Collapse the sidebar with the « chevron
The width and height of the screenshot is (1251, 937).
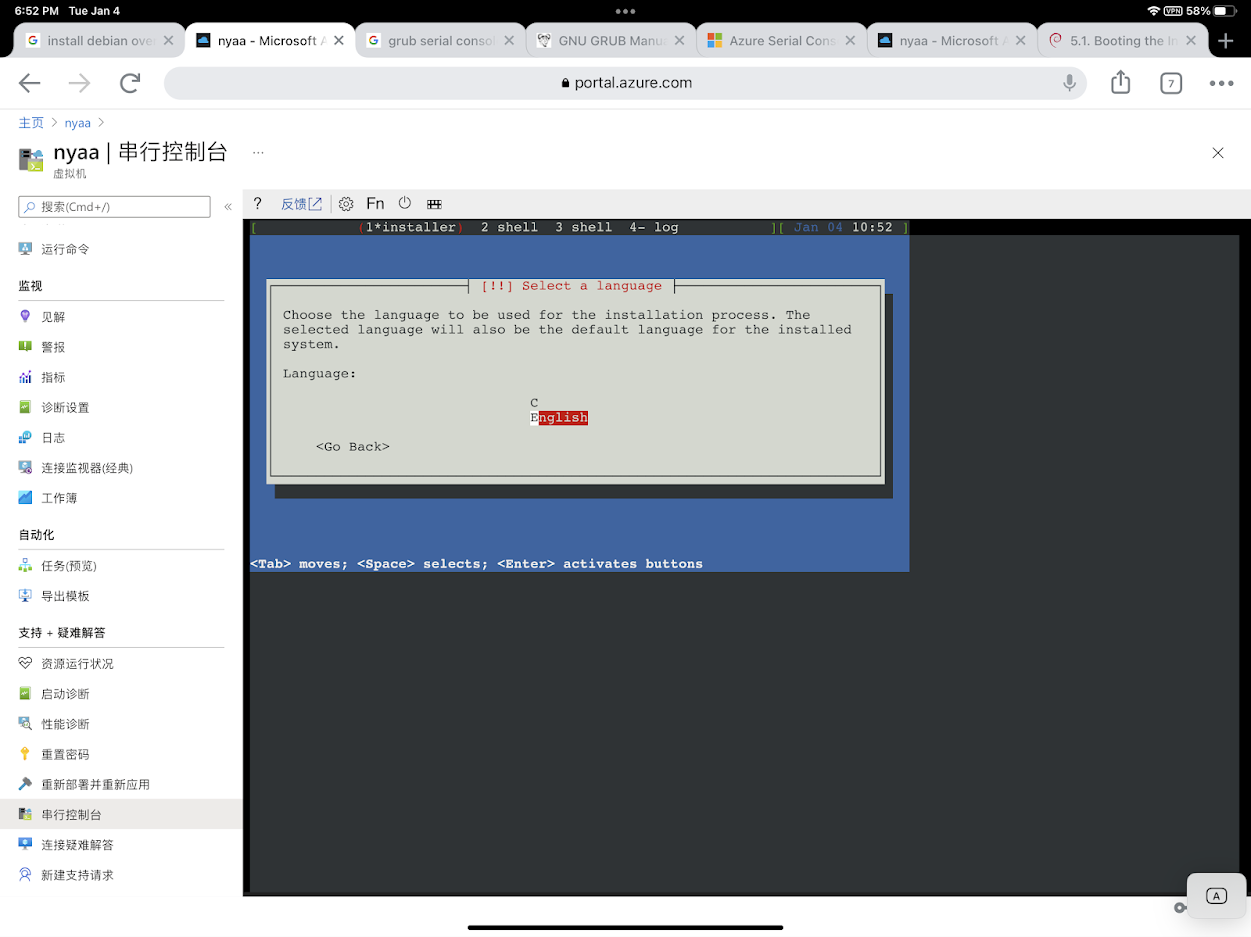tap(228, 205)
